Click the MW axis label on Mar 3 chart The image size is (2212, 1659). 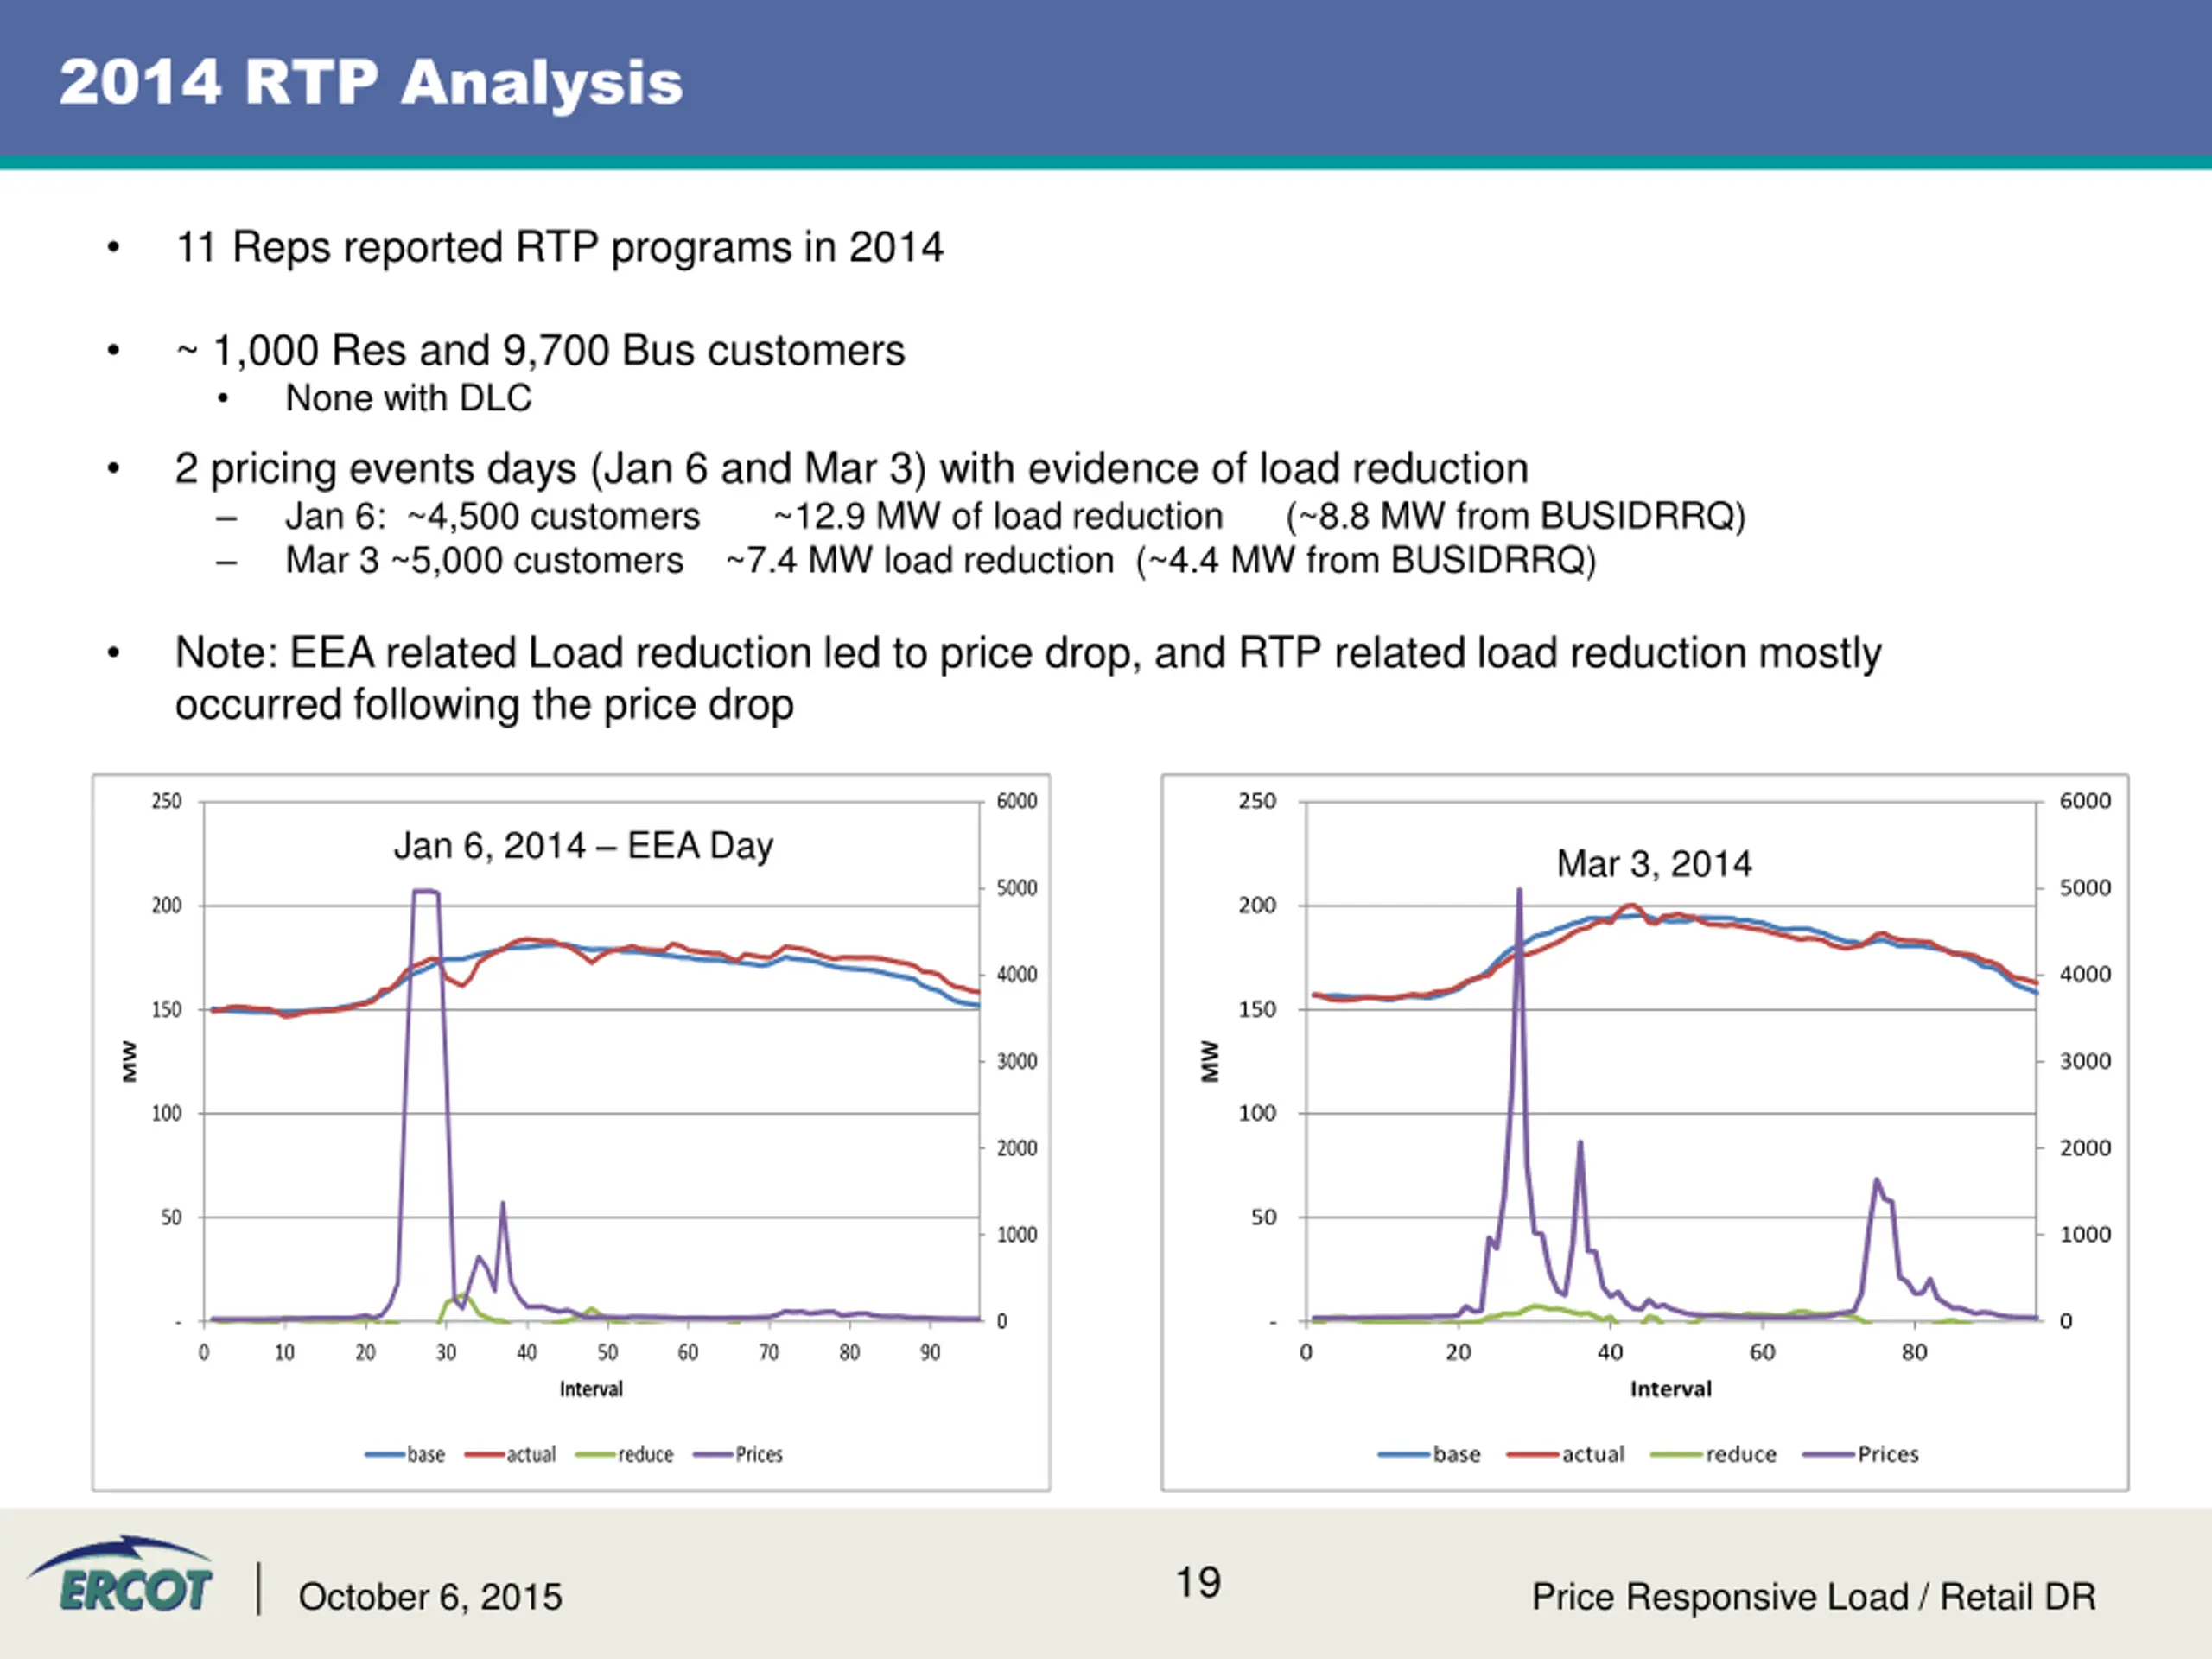[x=1210, y=1061]
